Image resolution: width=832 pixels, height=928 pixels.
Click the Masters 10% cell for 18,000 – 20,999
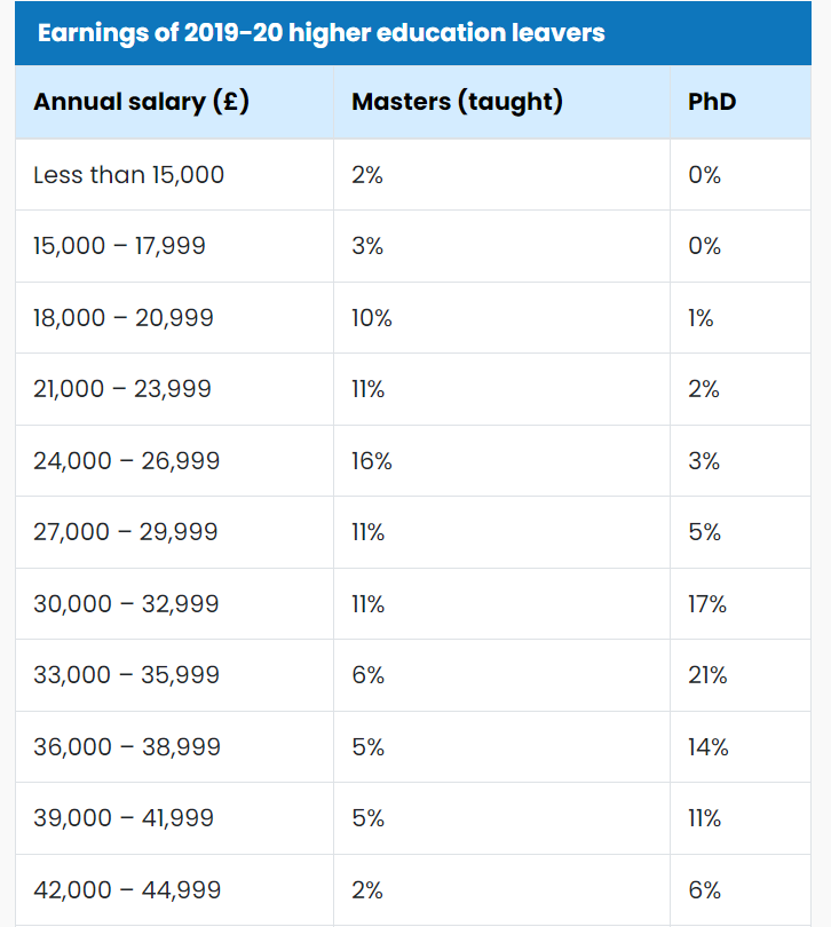[x=502, y=318]
